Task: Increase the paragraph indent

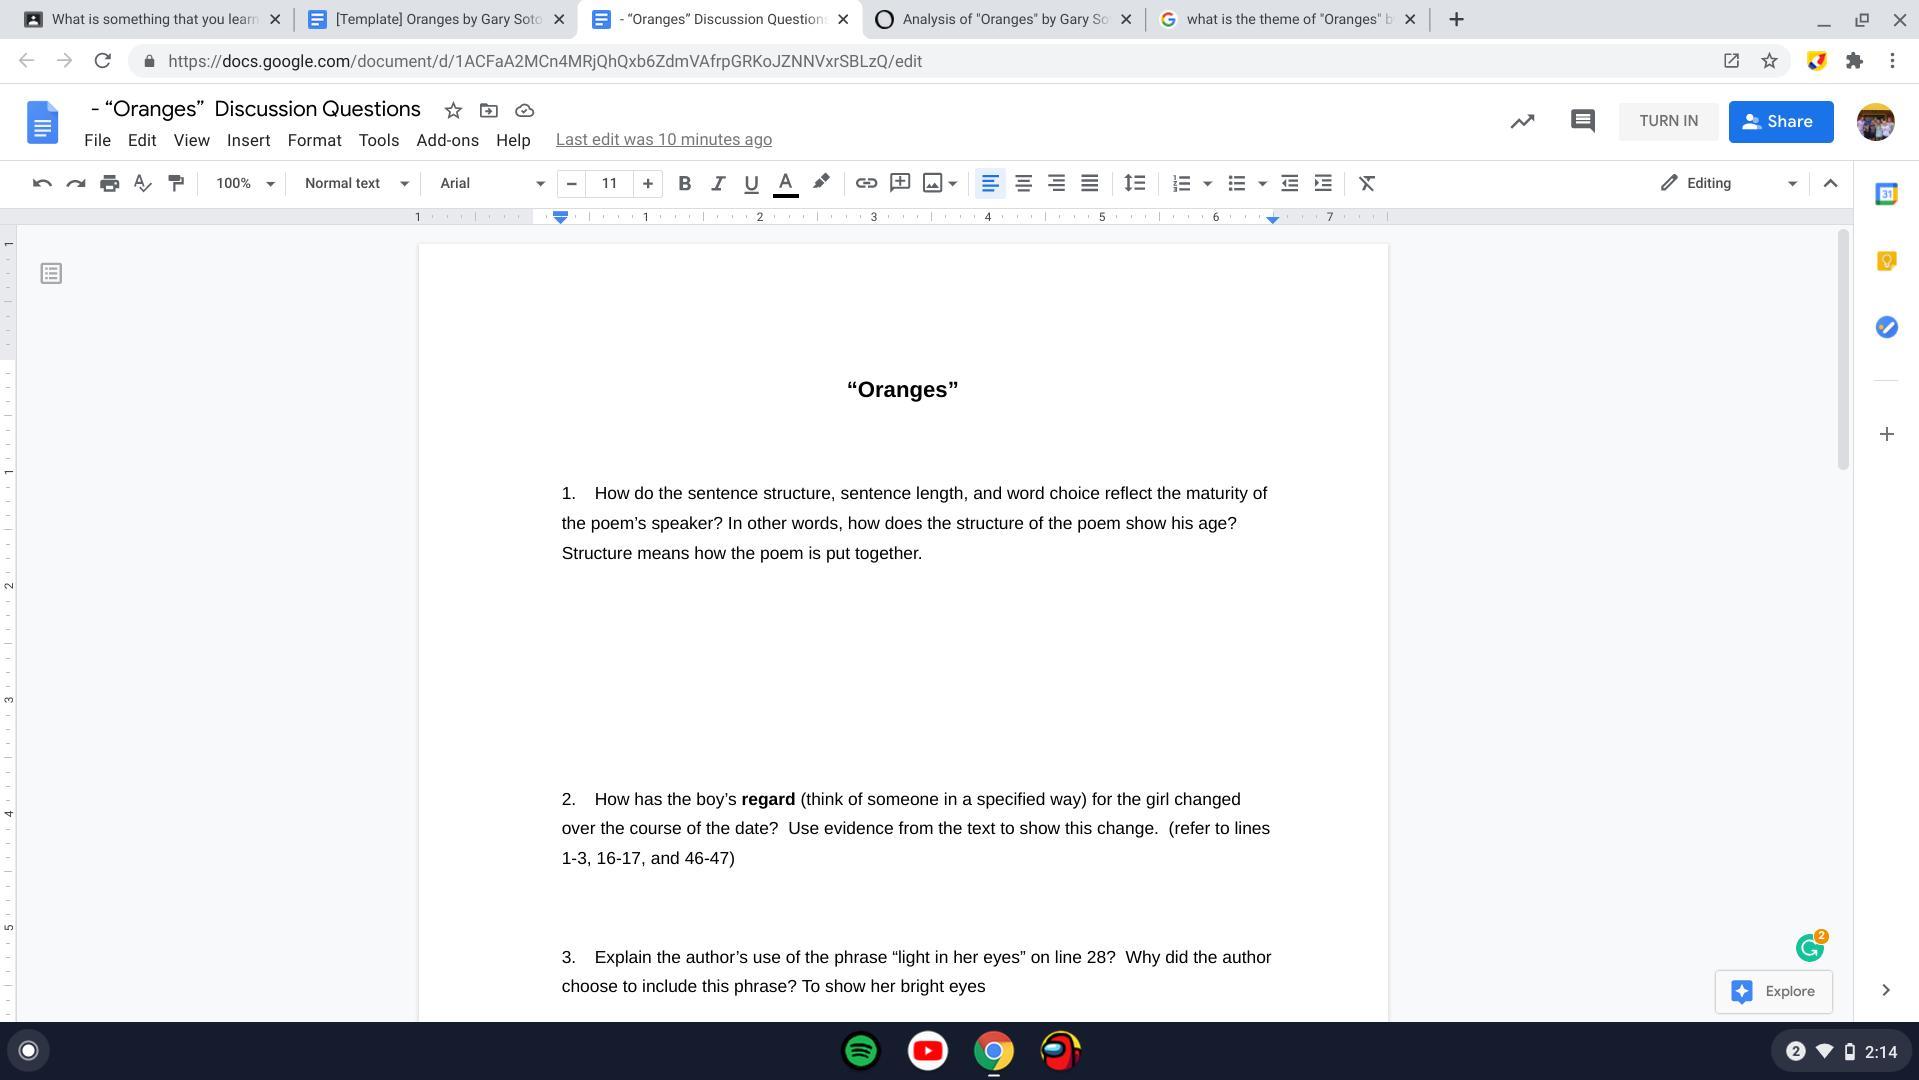Action: 1323,183
